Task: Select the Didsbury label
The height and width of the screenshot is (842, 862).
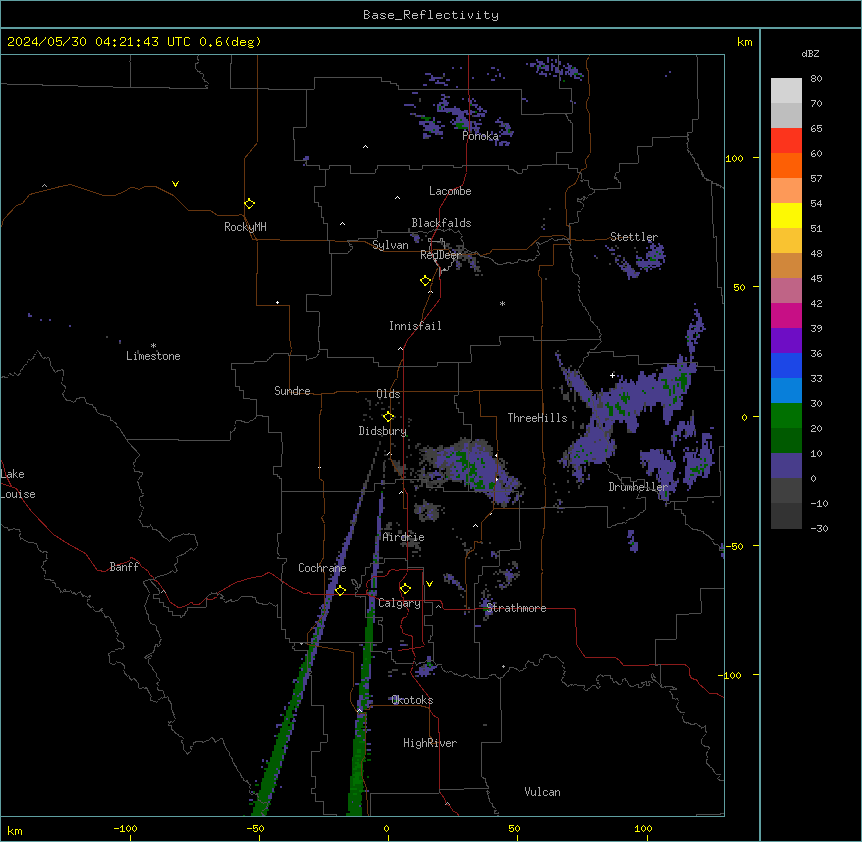Action: pos(383,431)
